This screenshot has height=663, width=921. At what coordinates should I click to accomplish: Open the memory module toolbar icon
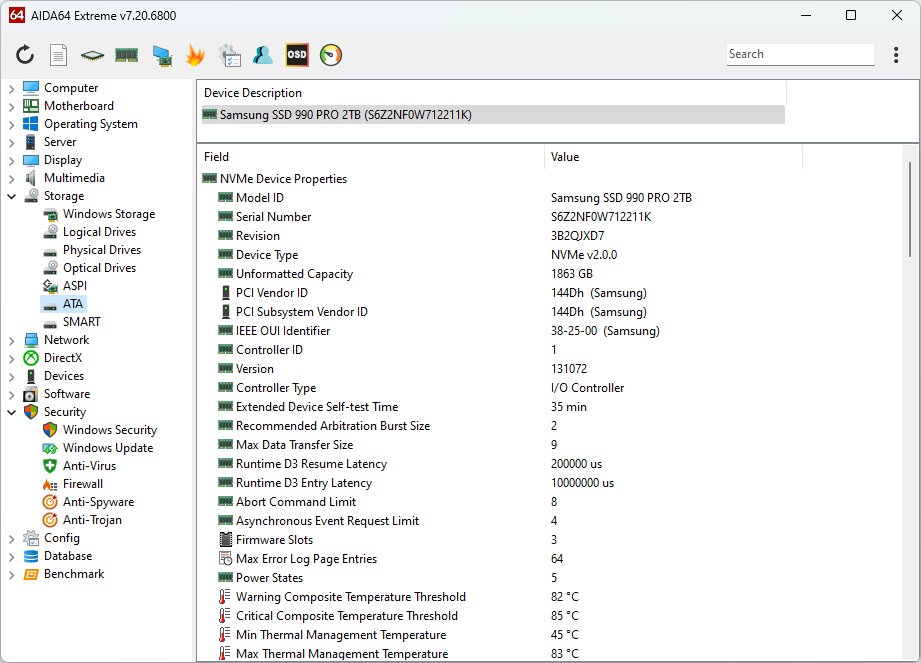(126, 55)
